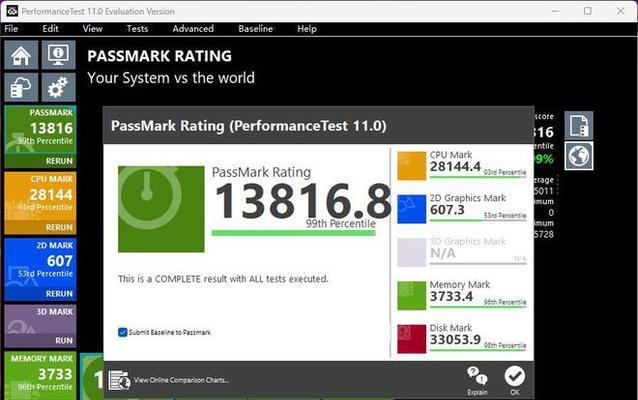The height and width of the screenshot is (400, 638).
Task: Click the 28144.4 CPU Mark value
Action: (455, 167)
